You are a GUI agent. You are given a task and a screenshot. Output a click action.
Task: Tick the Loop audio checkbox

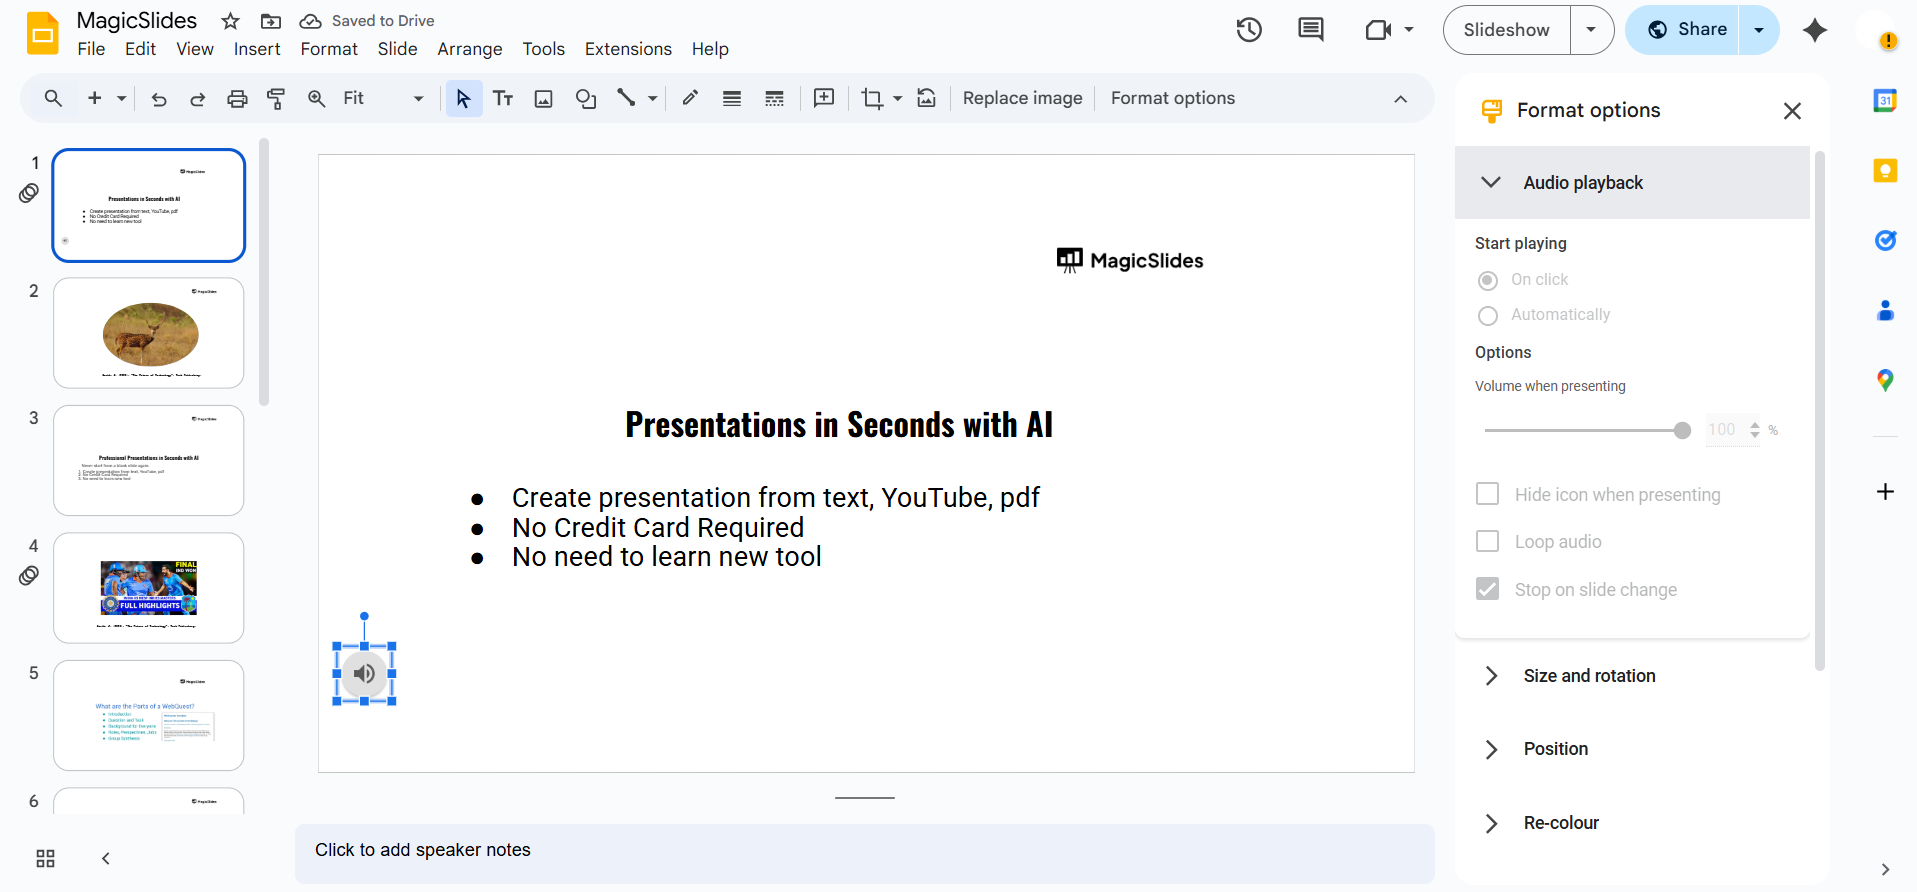click(1488, 541)
